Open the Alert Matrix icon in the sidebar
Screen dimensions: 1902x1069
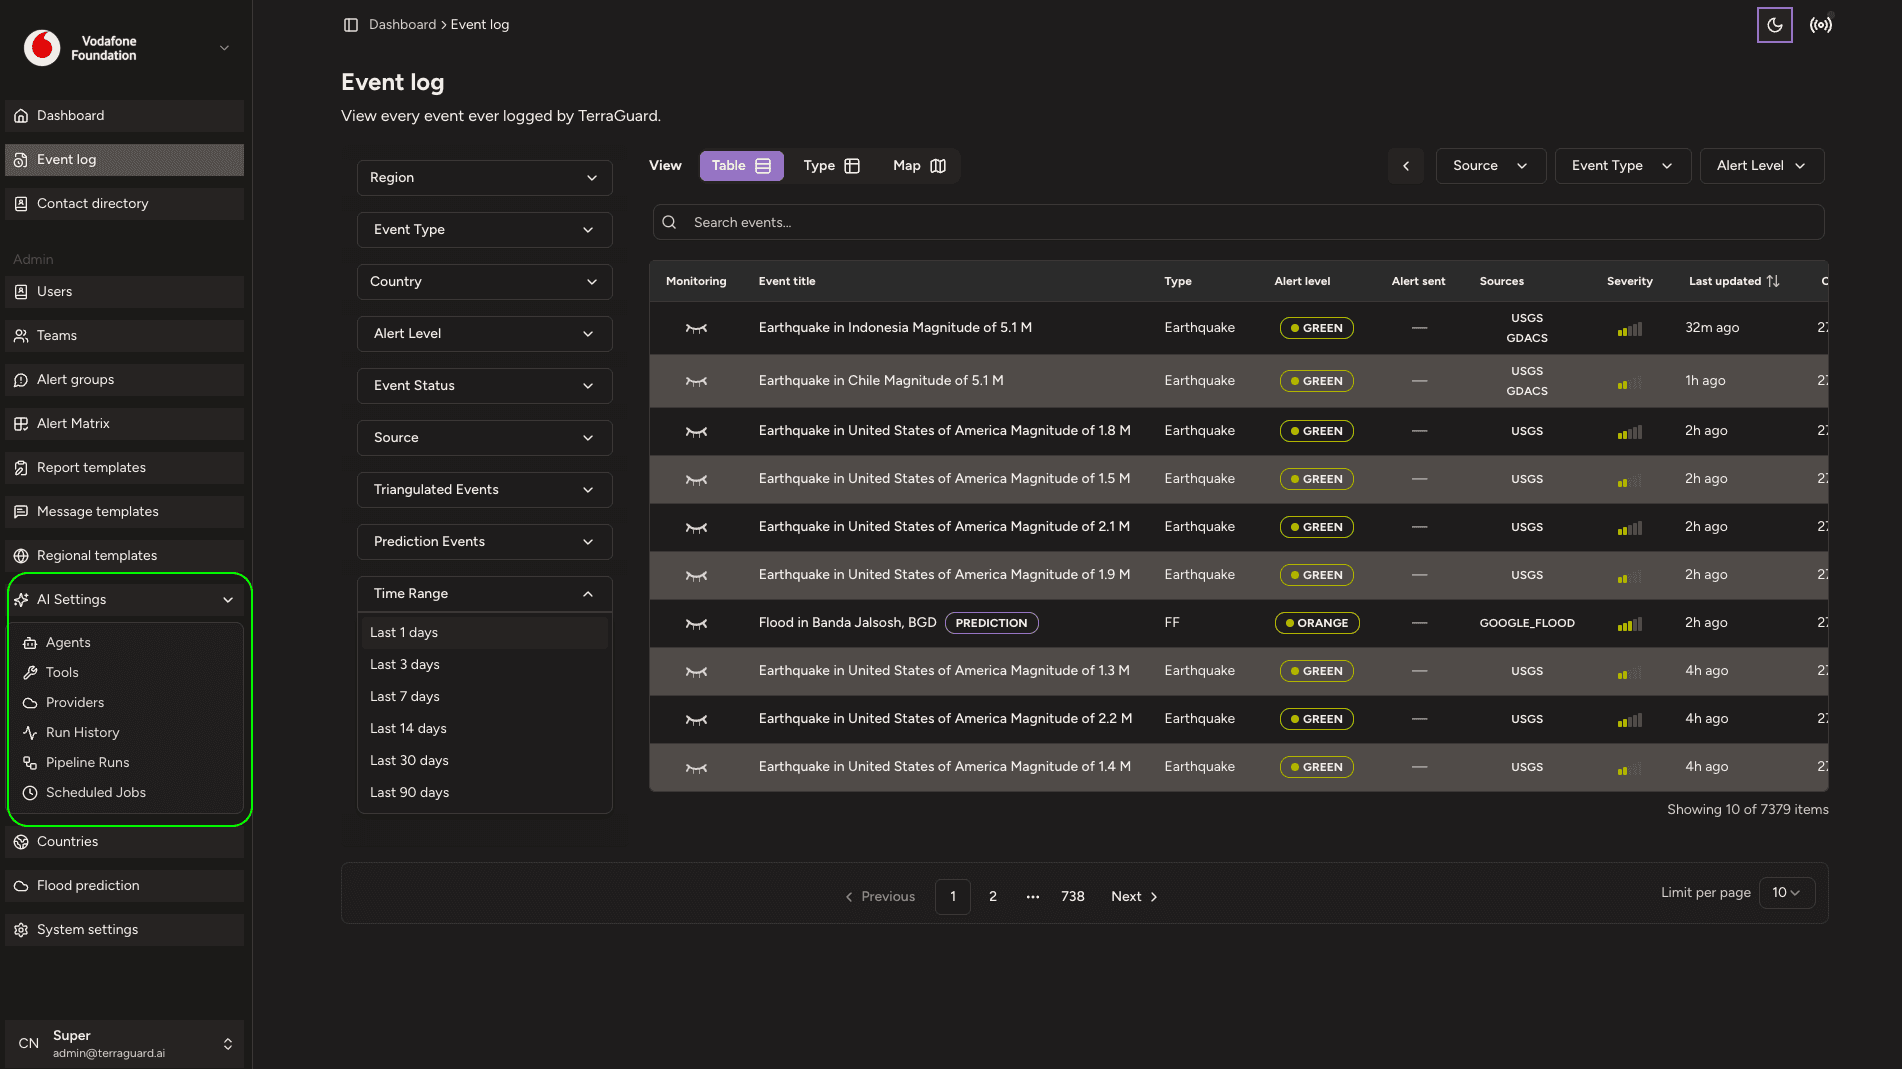21,424
